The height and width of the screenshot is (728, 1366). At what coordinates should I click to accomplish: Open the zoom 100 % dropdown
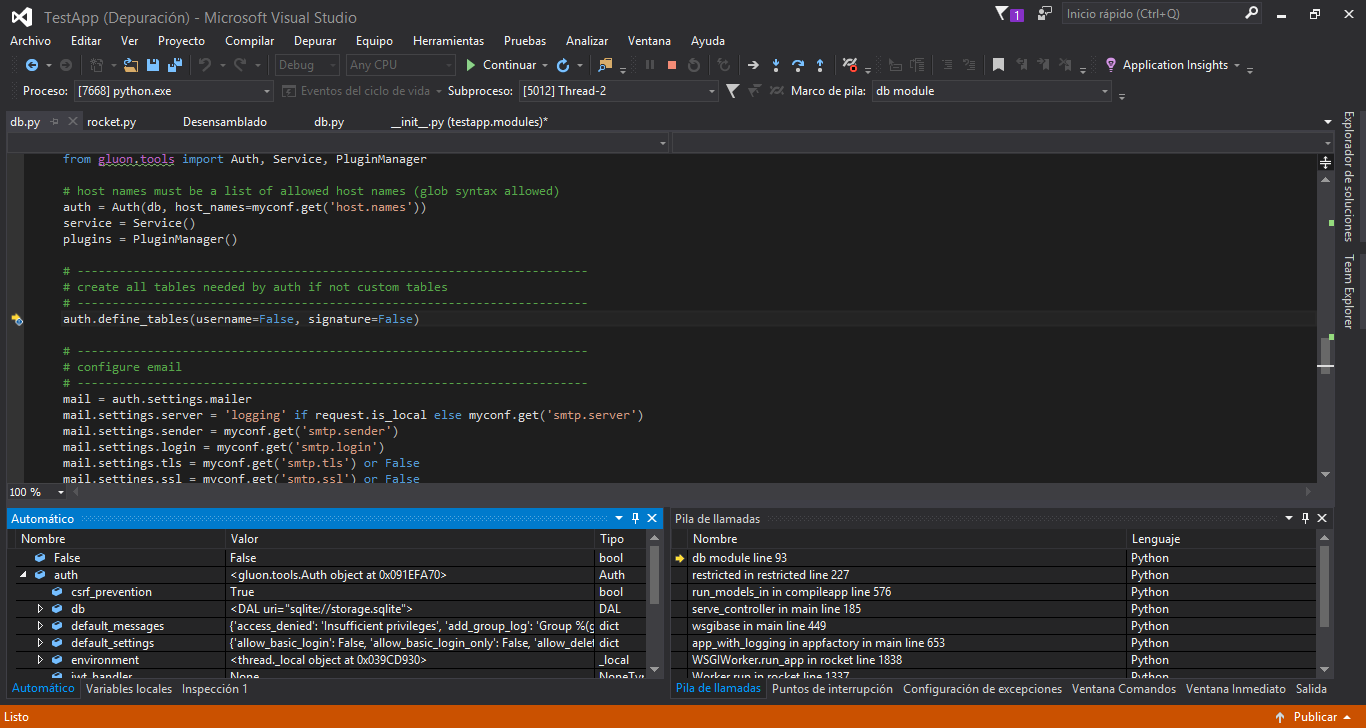coord(61,492)
